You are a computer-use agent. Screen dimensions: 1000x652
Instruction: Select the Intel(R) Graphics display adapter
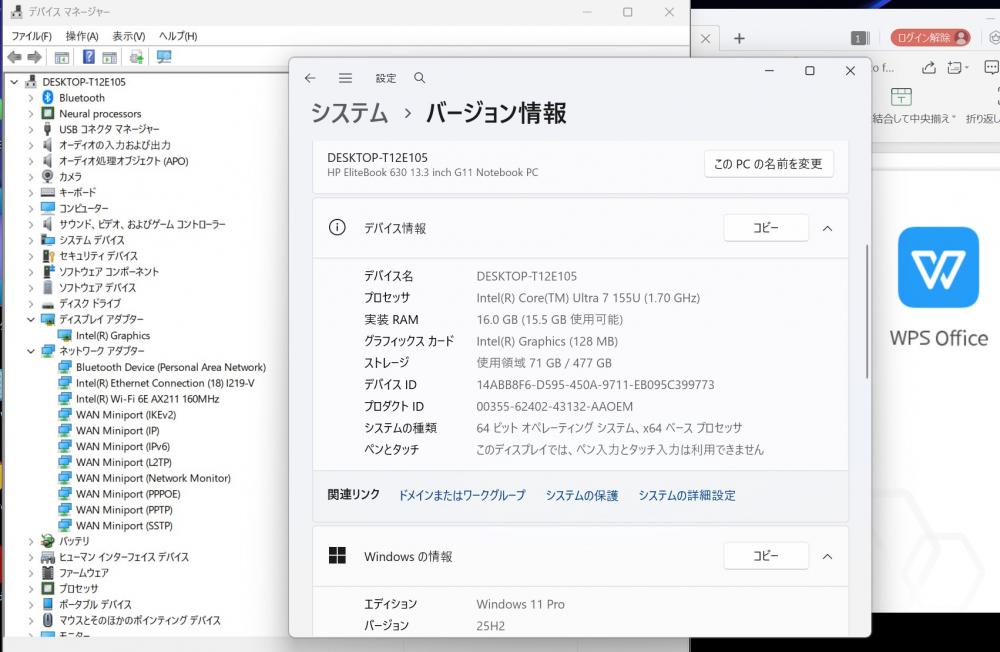click(x=113, y=336)
